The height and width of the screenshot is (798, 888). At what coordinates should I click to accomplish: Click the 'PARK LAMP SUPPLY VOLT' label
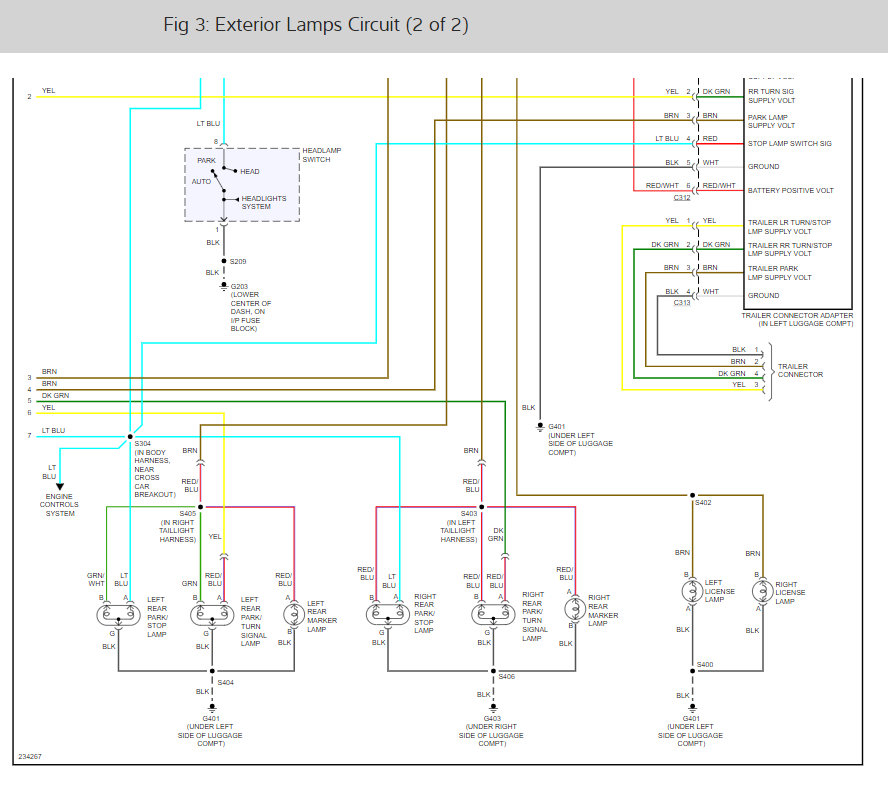pyautogui.click(x=771, y=121)
